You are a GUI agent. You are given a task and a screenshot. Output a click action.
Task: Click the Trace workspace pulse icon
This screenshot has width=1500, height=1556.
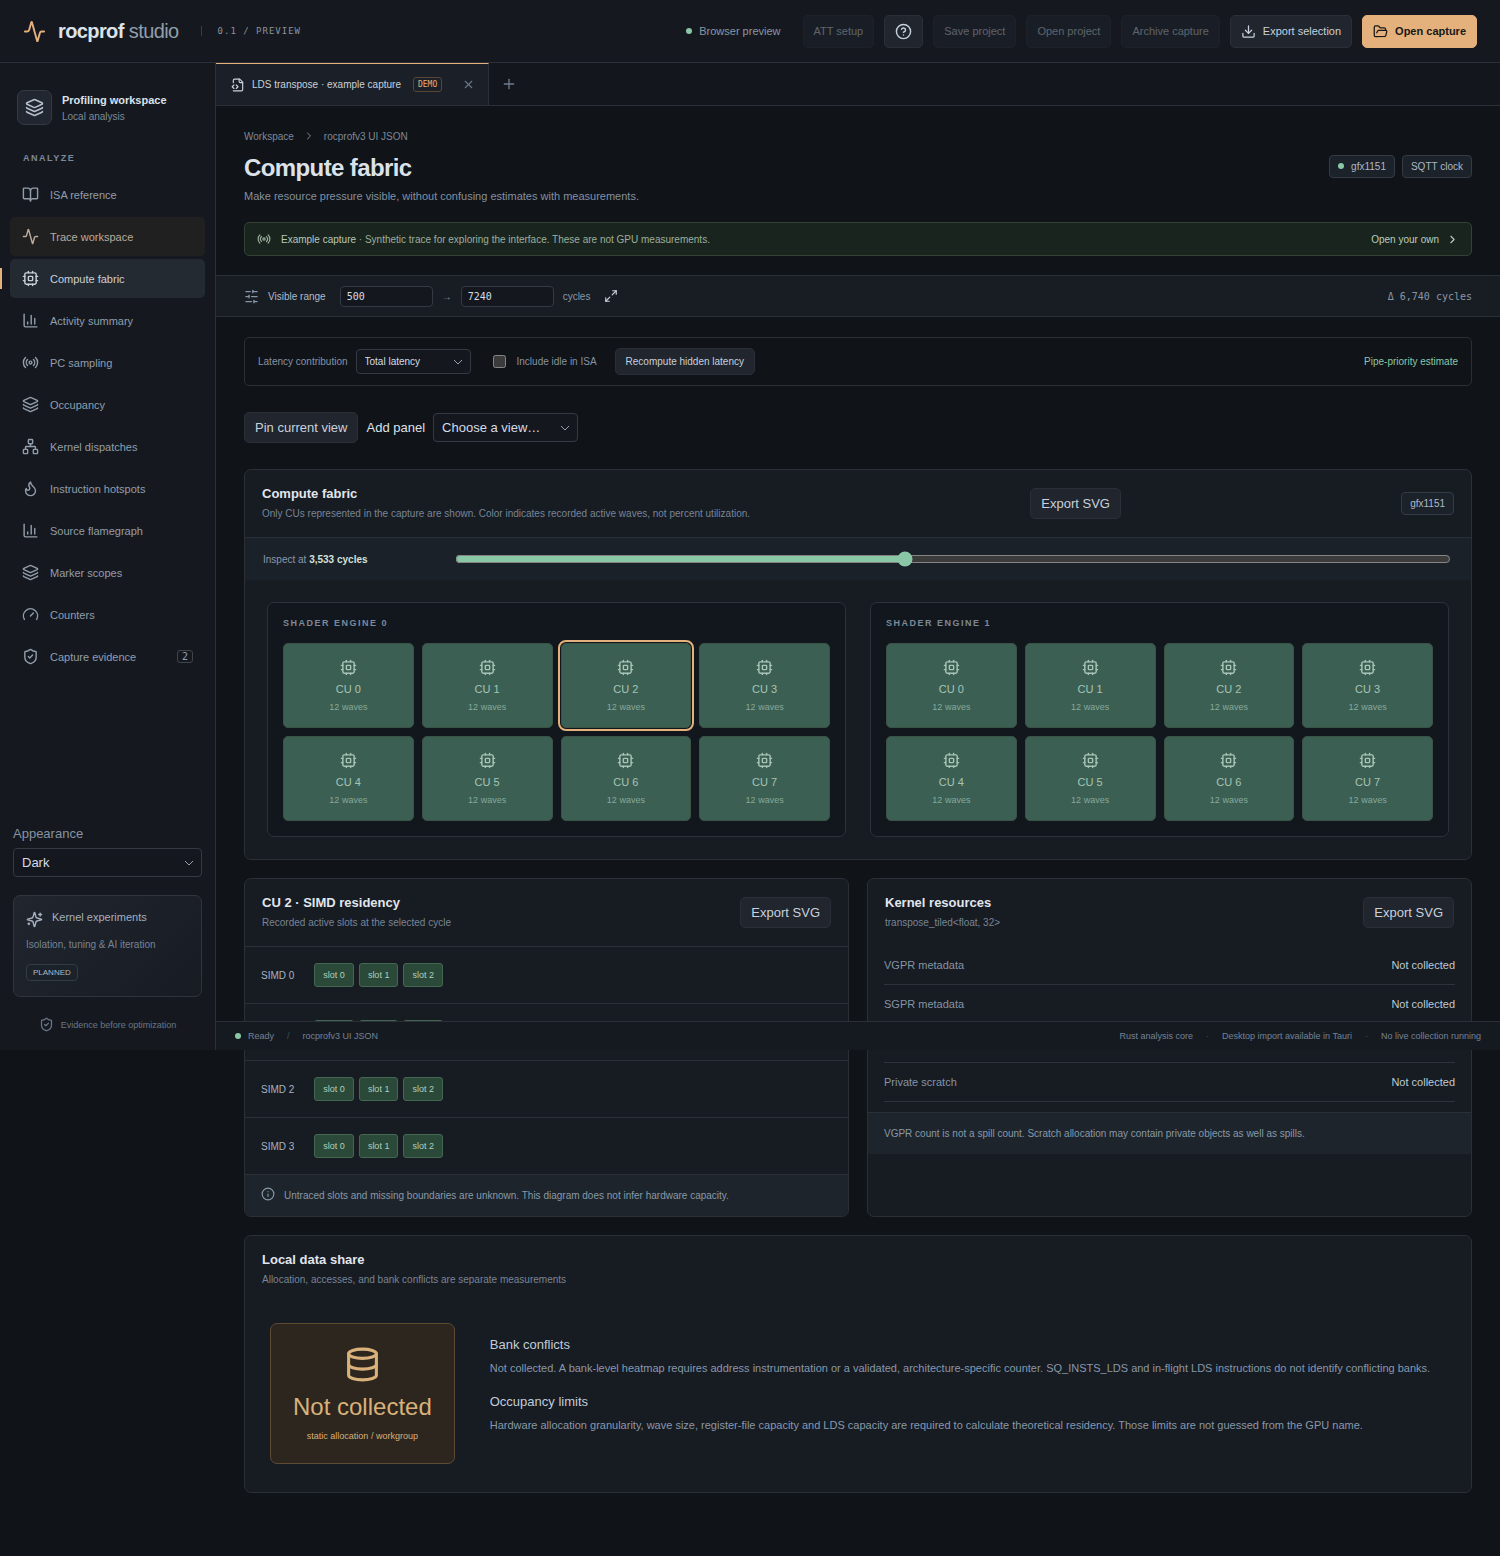click(x=31, y=237)
